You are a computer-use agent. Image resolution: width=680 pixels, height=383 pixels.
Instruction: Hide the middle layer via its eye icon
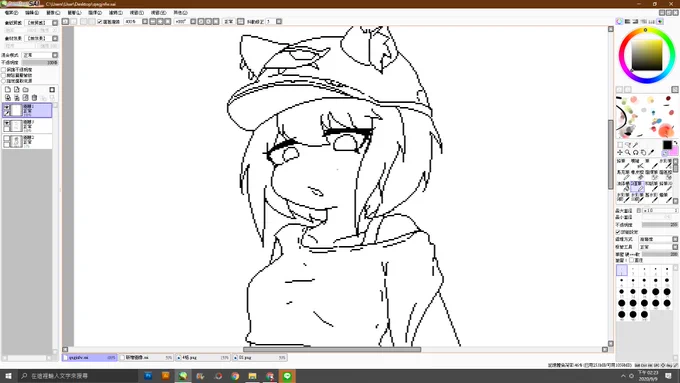point(7,123)
